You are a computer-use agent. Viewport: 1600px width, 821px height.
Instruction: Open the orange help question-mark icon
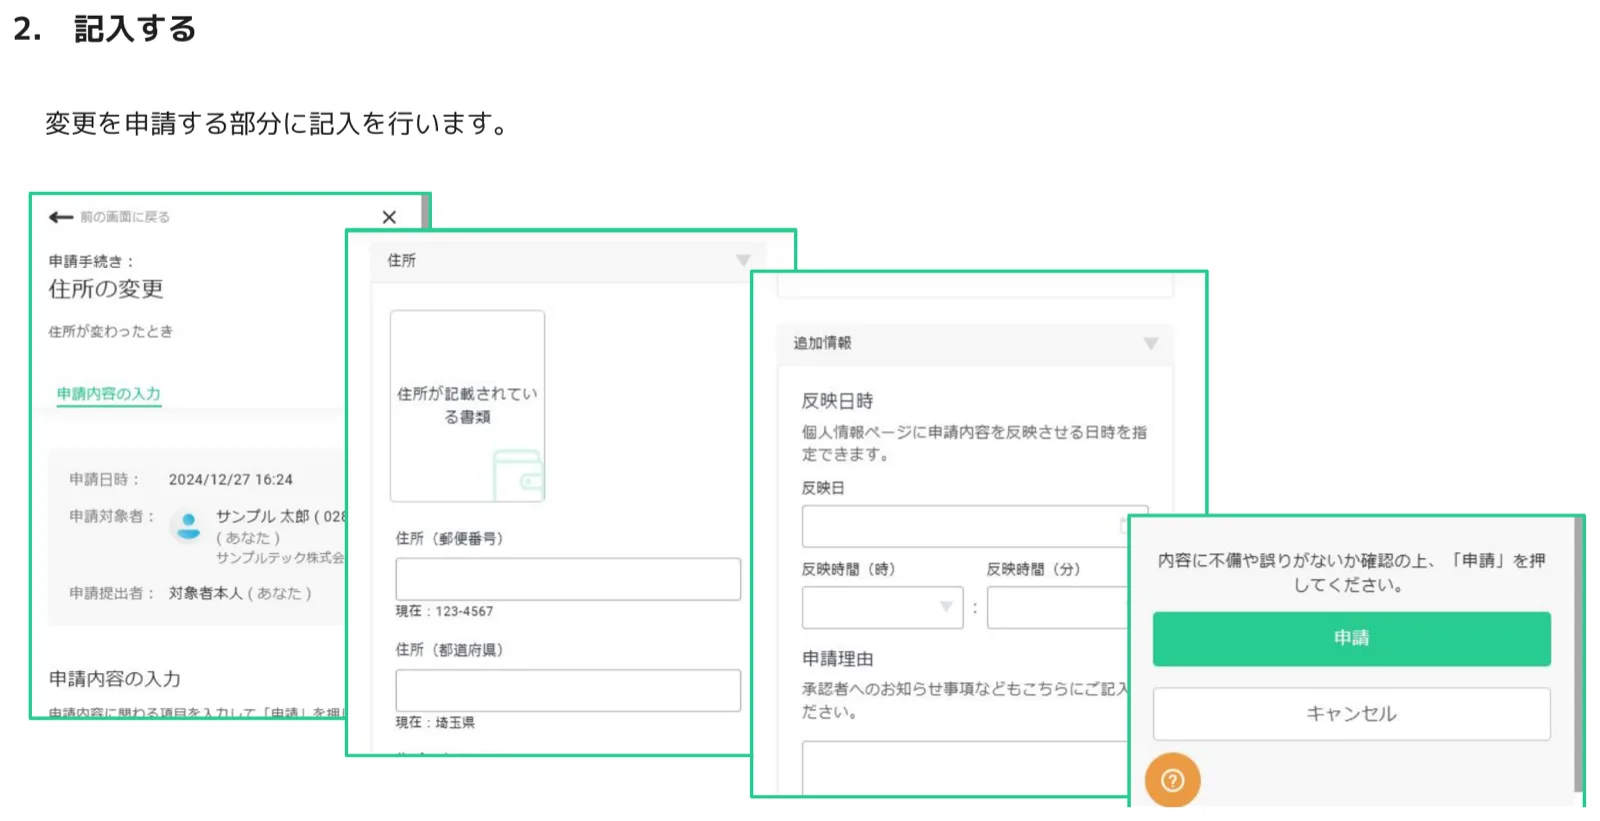click(1173, 780)
